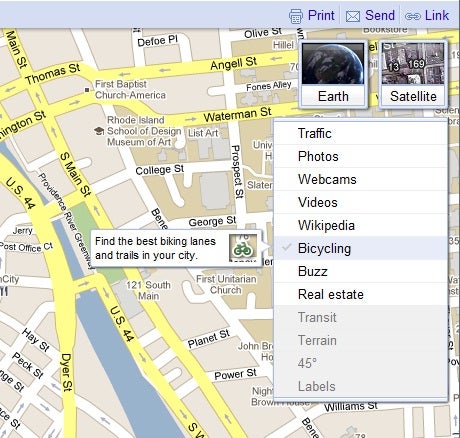Screen dimensions: 460x438
Task: Click the First Unitarian Church label
Action: point(226,284)
